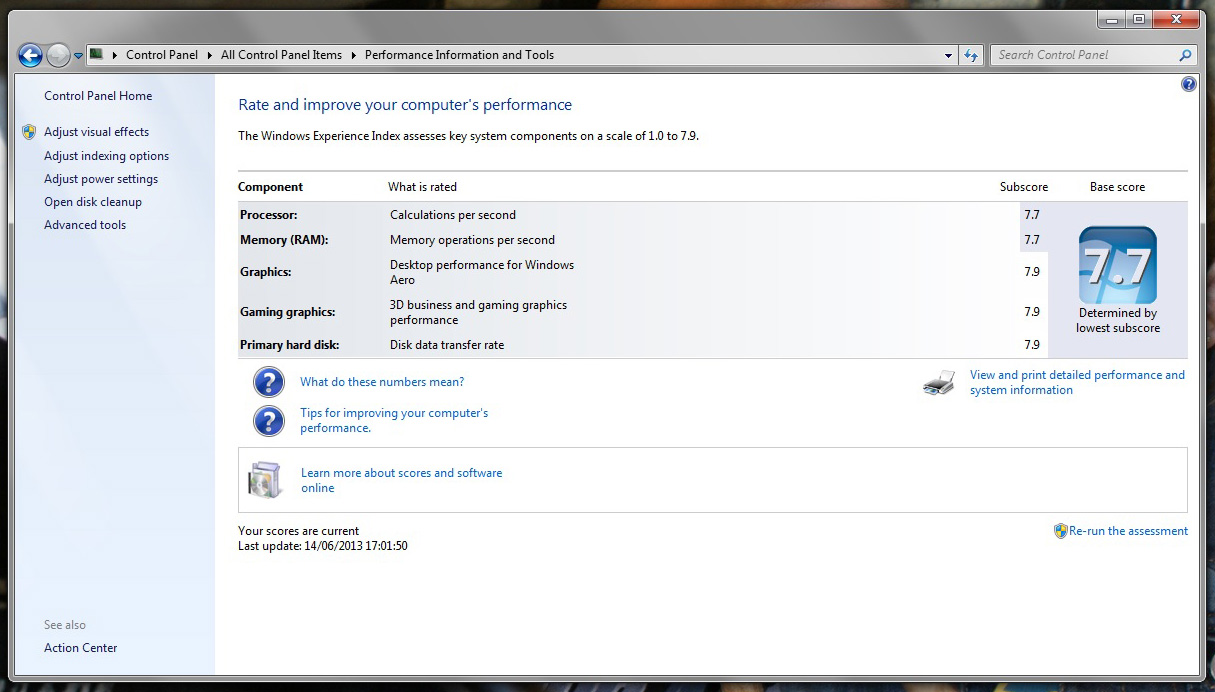Click the shield icon beside Adjust visual effects
Screen dimensions: 1215x692
click(x=29, y=132)
